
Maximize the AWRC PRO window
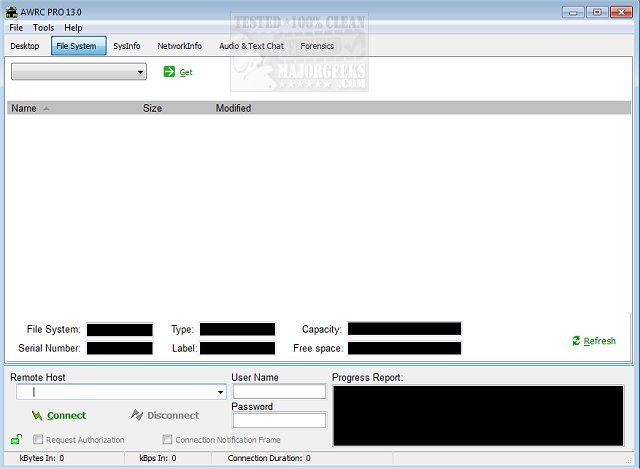click(x=597, y=12)
